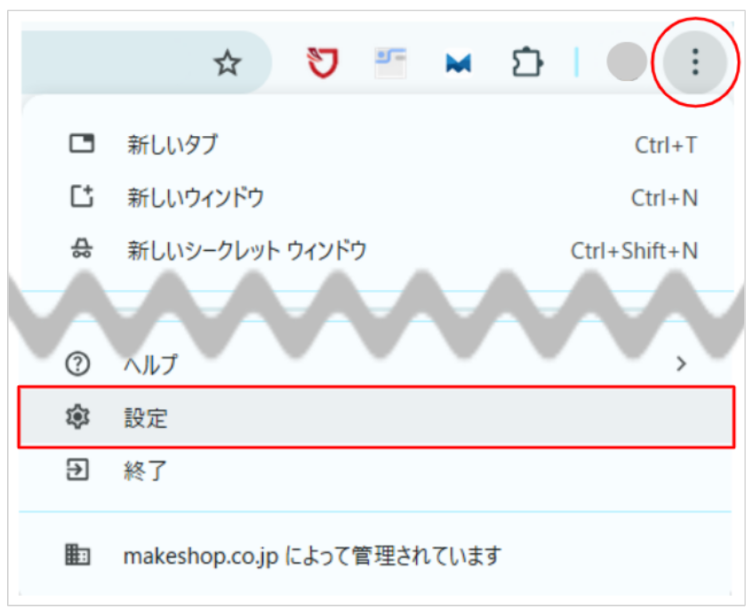Image resolution: width=753 pixels, height=611 pixels.
Task: Select 新しいタブ menu item
Action: 376,145
